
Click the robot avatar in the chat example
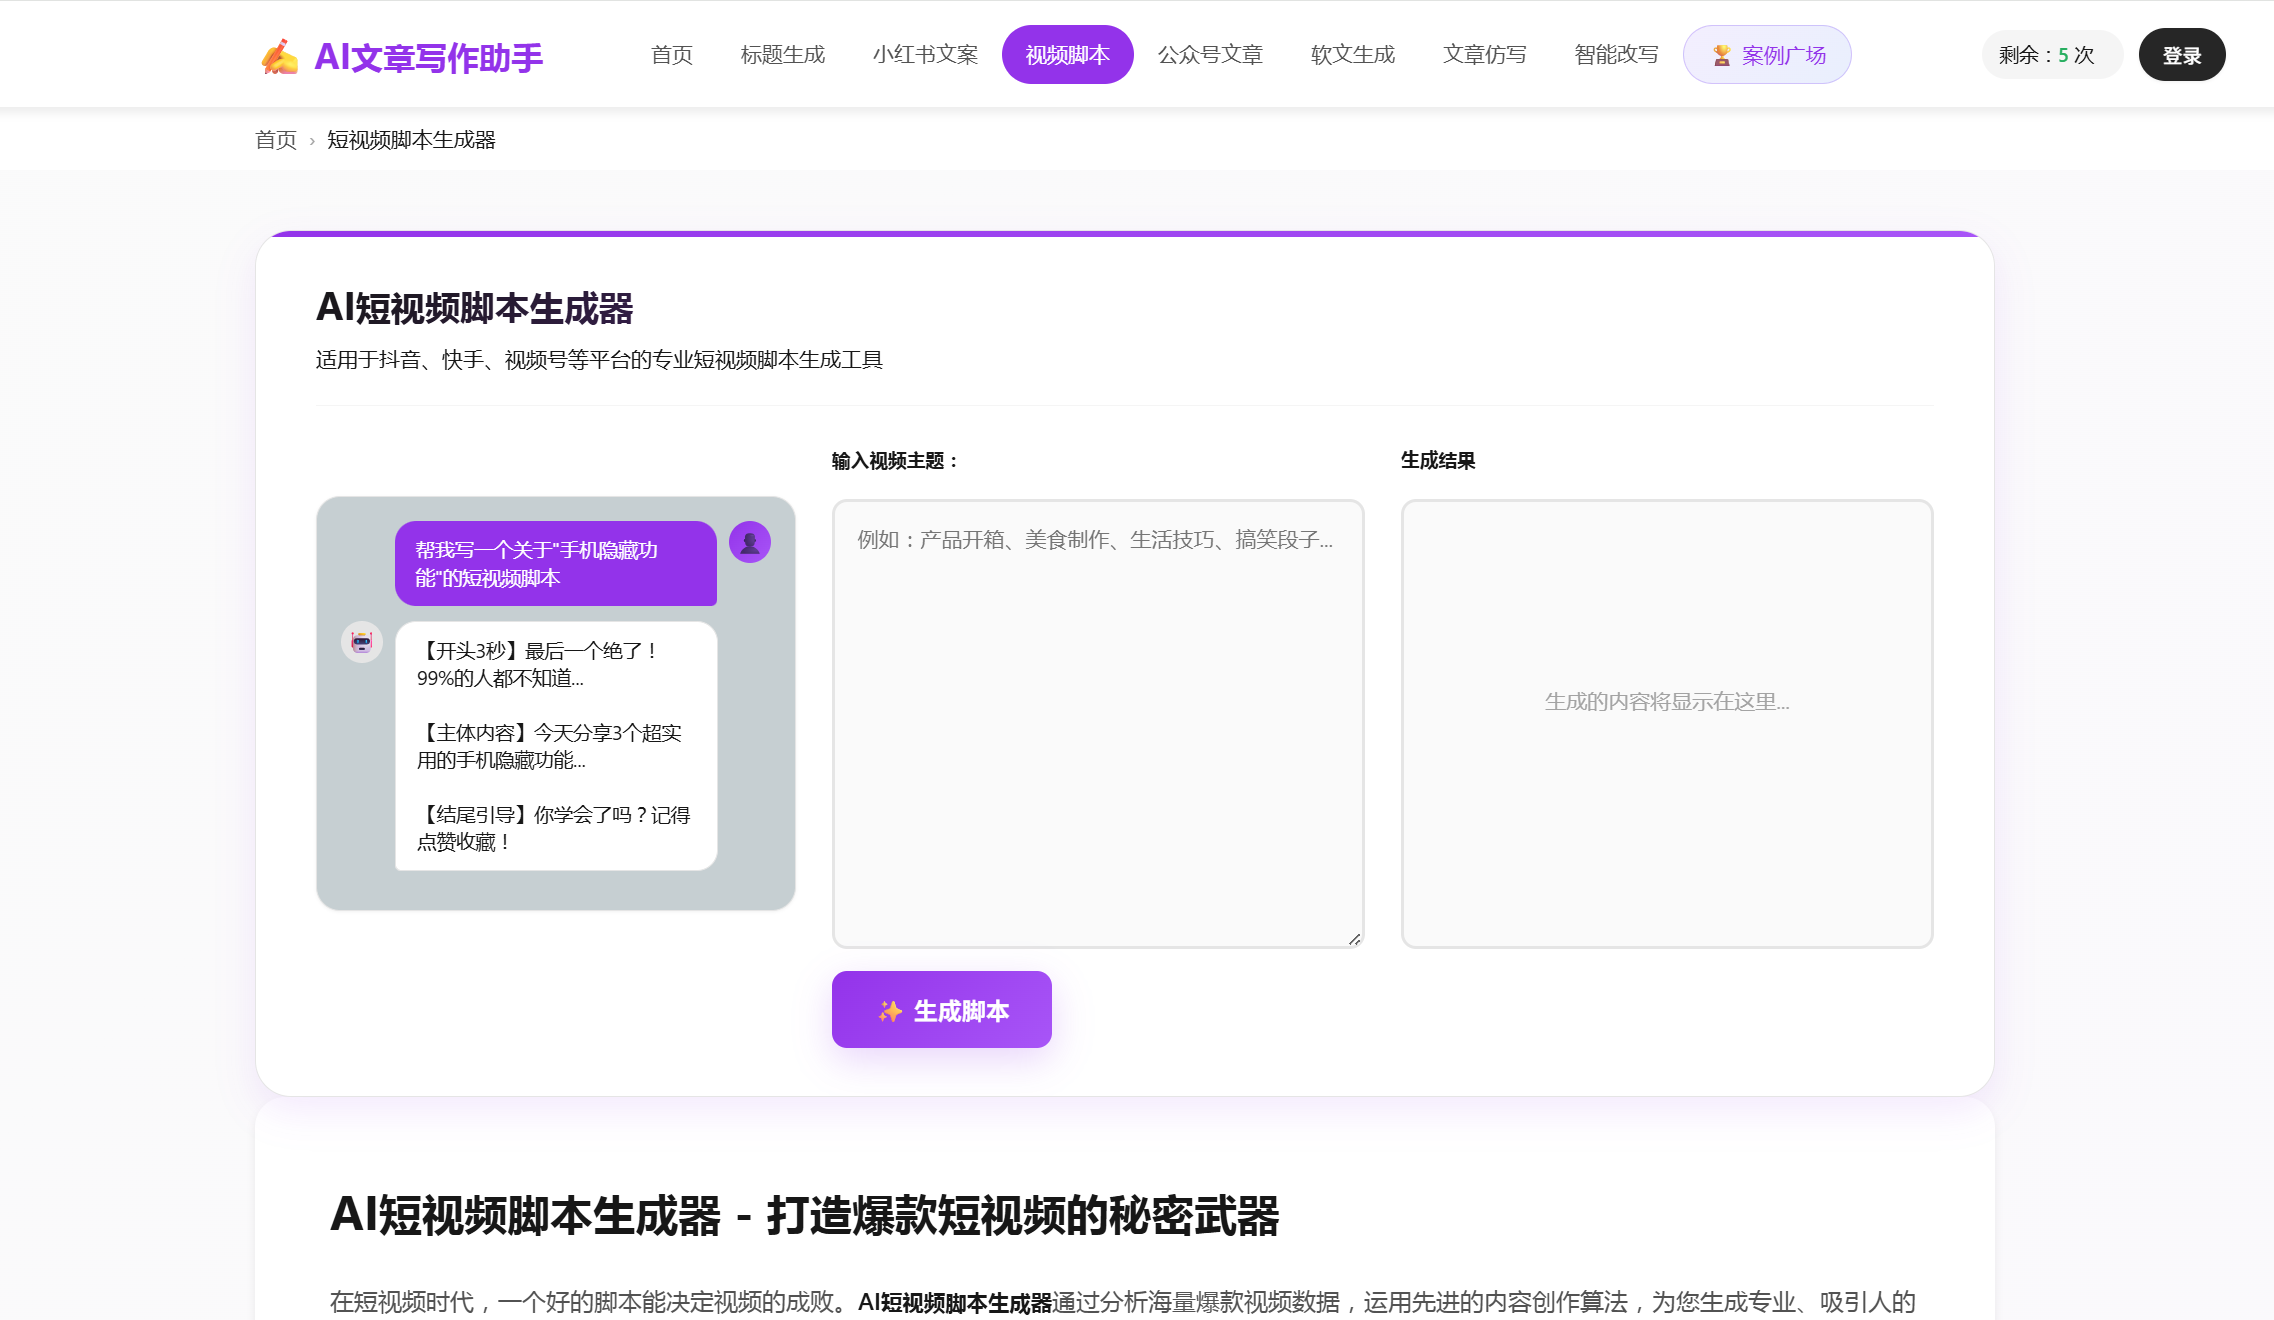[x=361, y=642]
